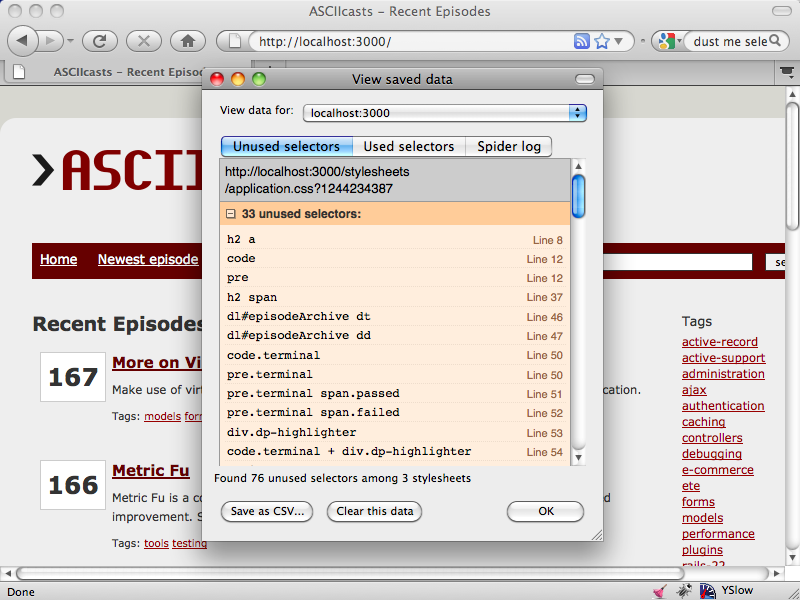This screenshot has width=800, height=600.
Task: Click the Clear this data button
Action: [374, 511]
